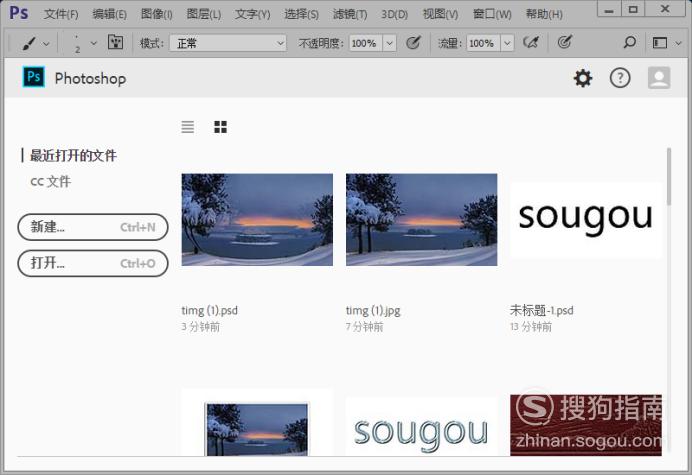Select 最近打开的文件 in sidebar
The width and height of the screenshot is (692, 475).
tap(73, 155)
